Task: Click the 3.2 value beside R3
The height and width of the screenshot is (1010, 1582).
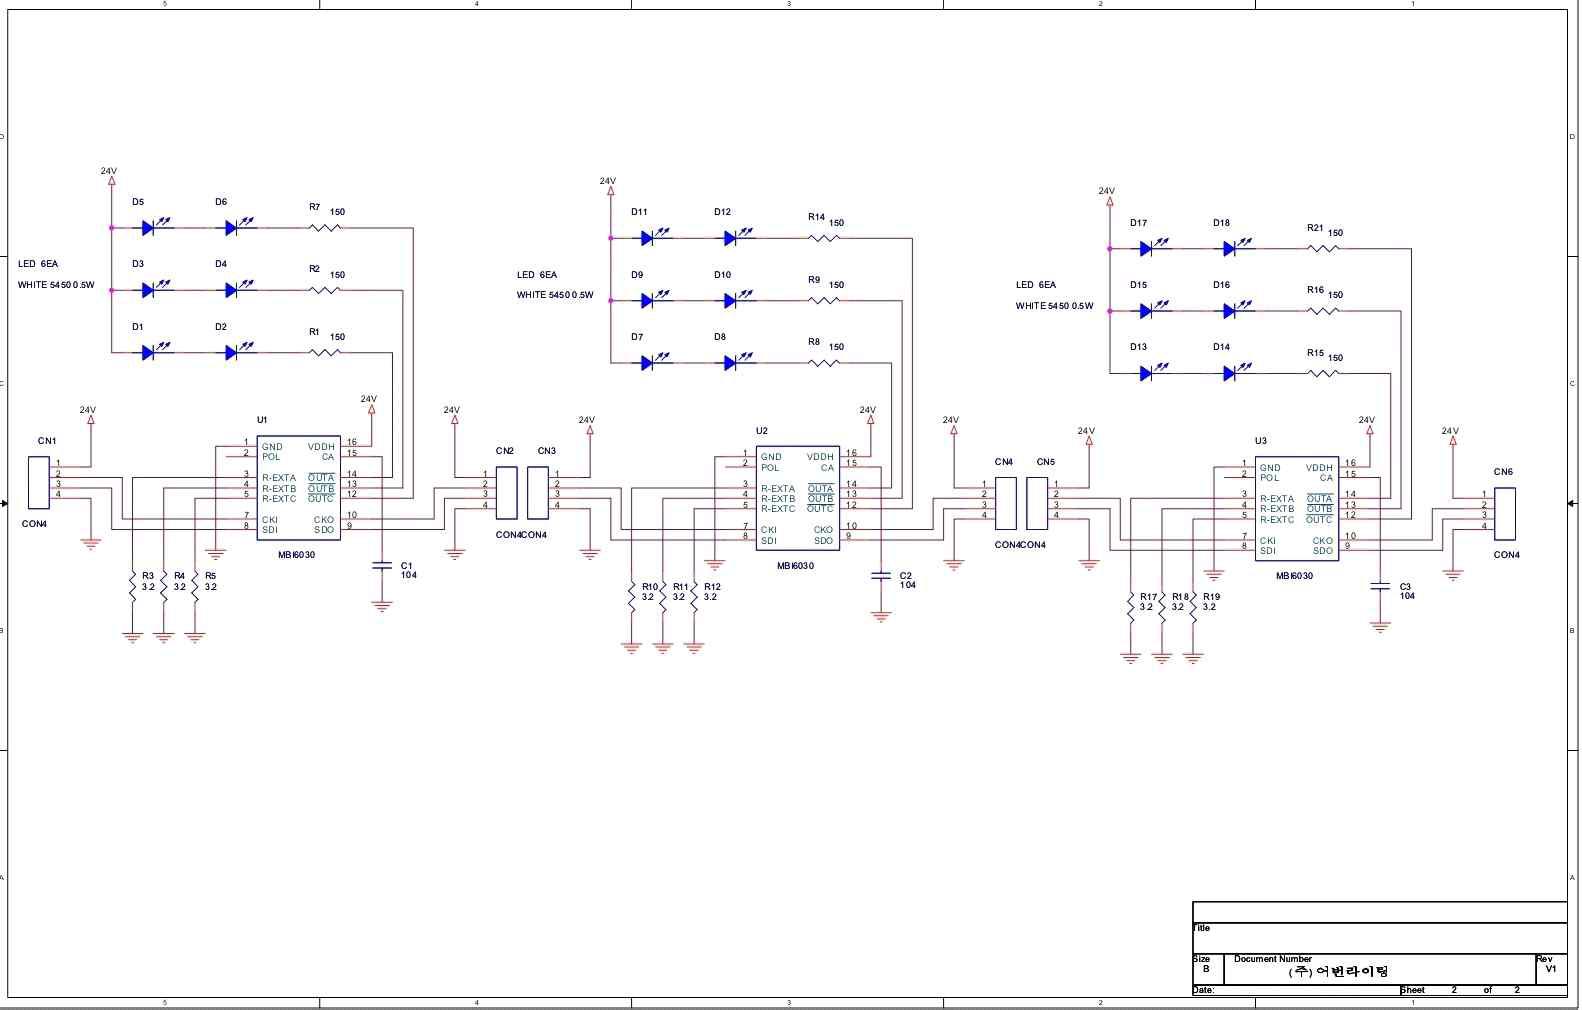Action: (x=148, y=587)
